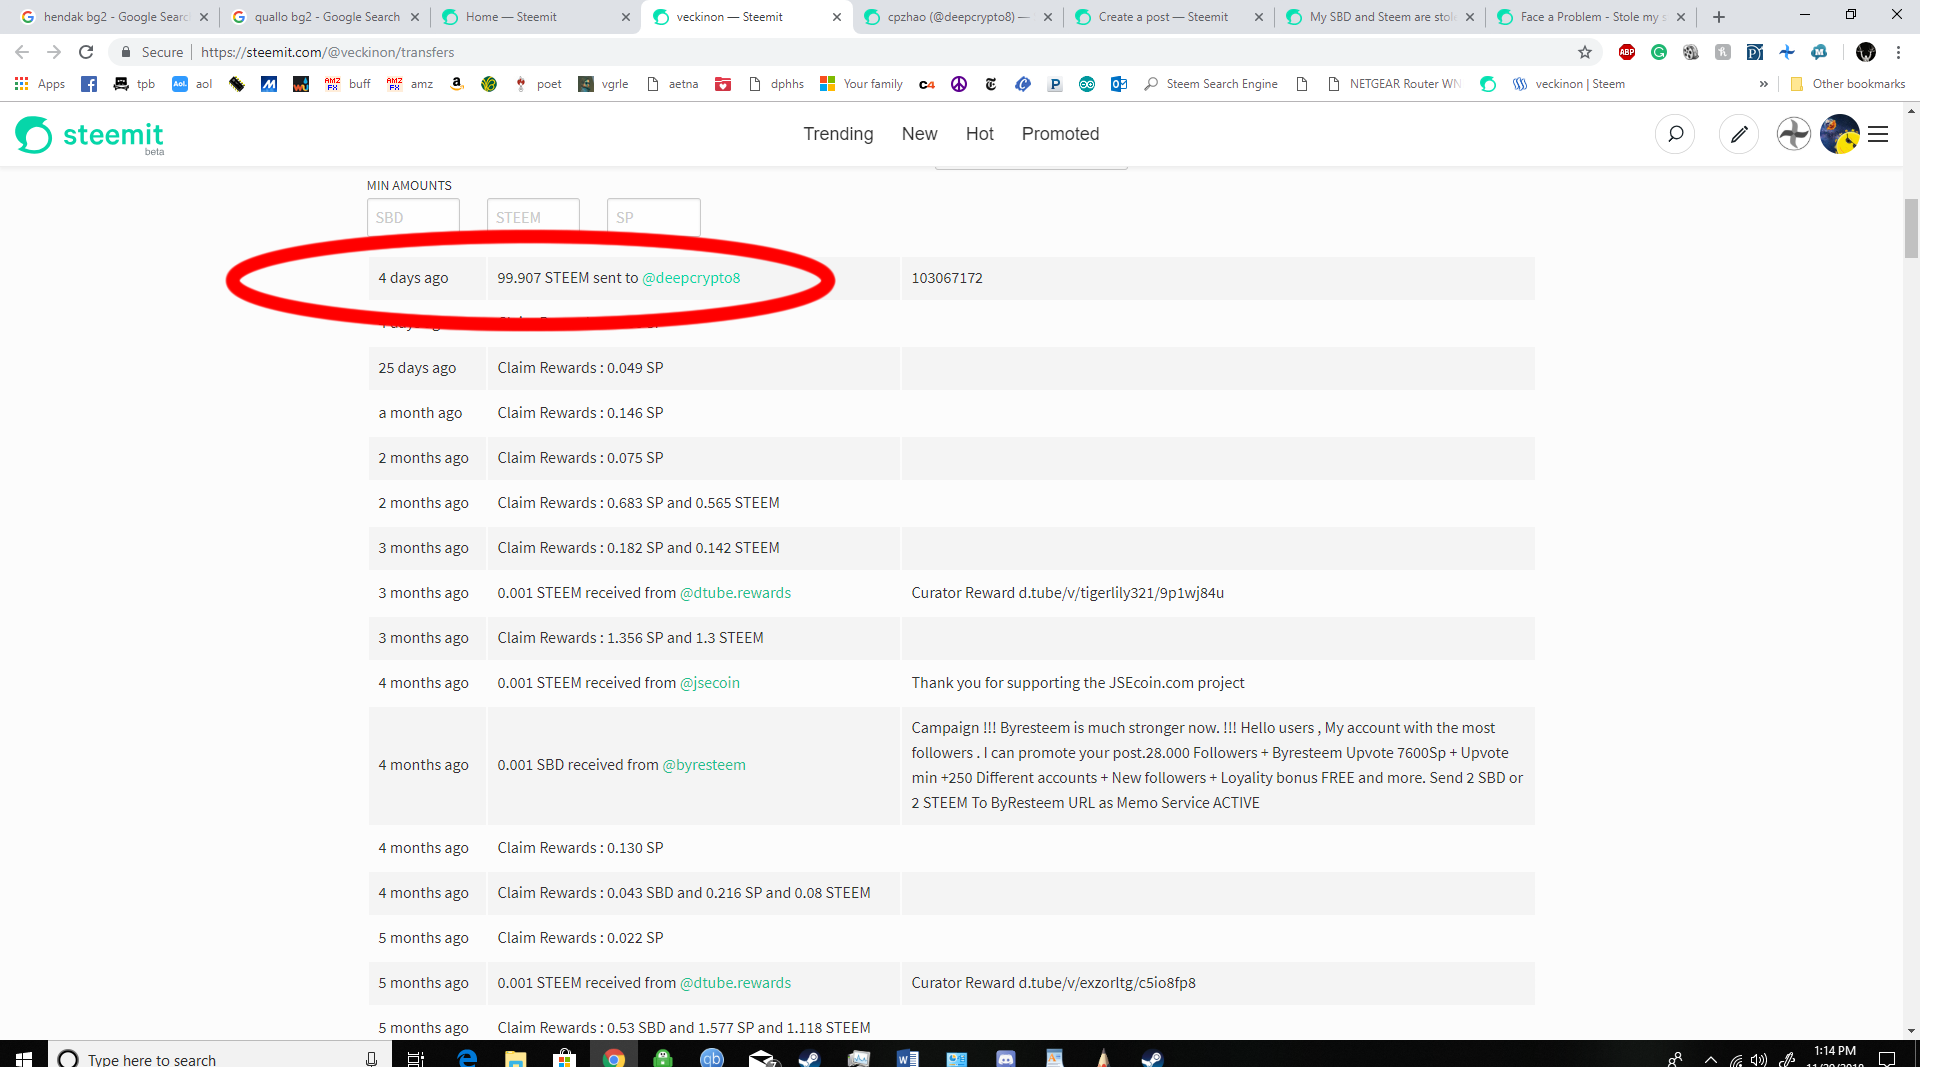1937x1067 pixels.
Task: Open @jsecoin profile link
Action: click(x=710, y=683)
